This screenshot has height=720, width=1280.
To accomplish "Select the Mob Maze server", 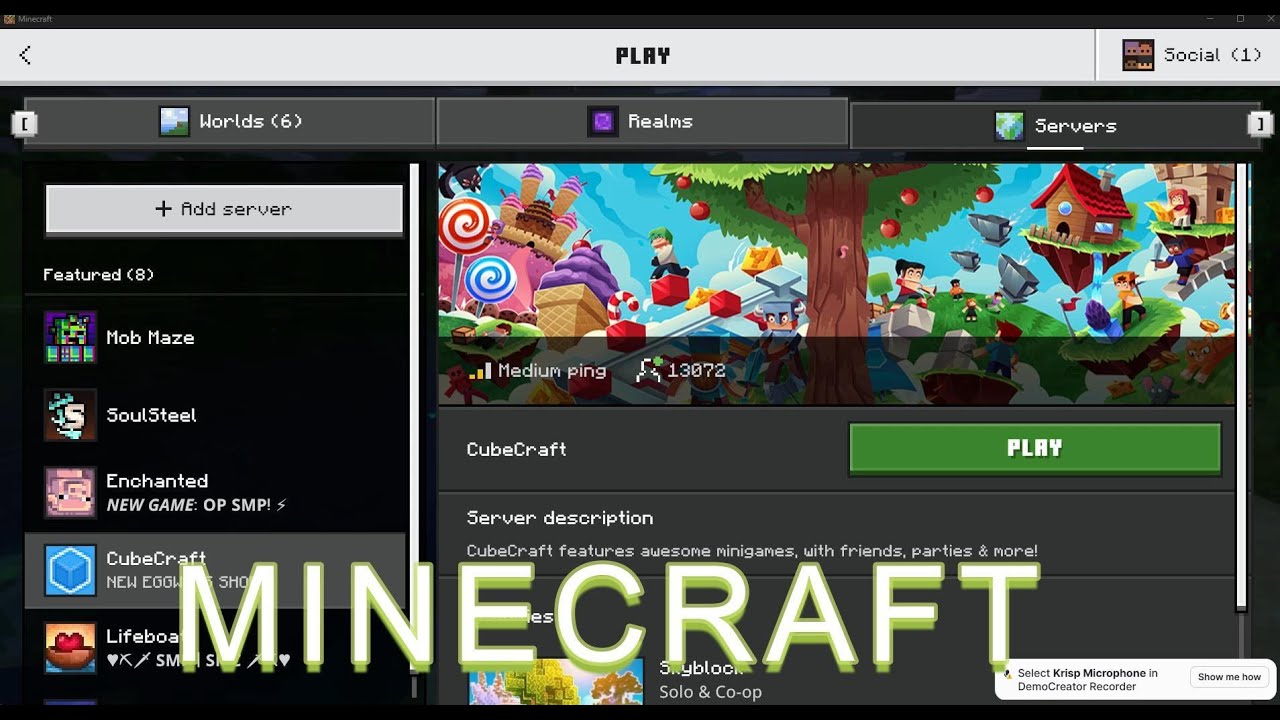I will pos(216,337).
